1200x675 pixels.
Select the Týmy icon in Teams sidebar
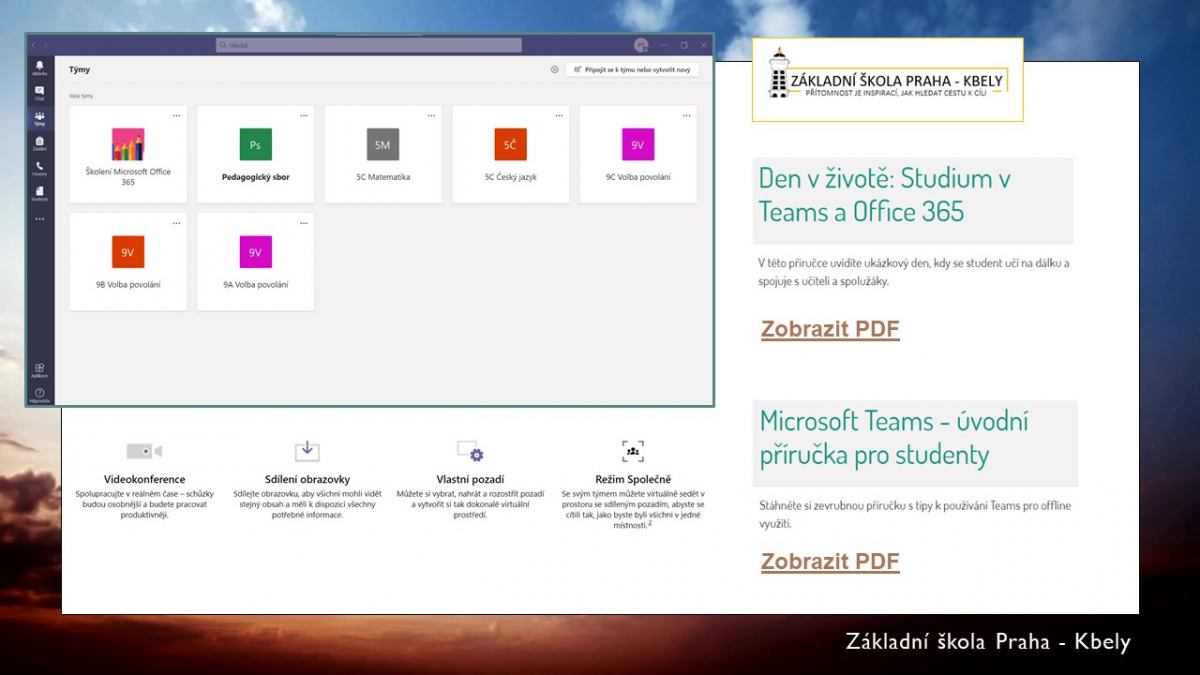[40, 118]
